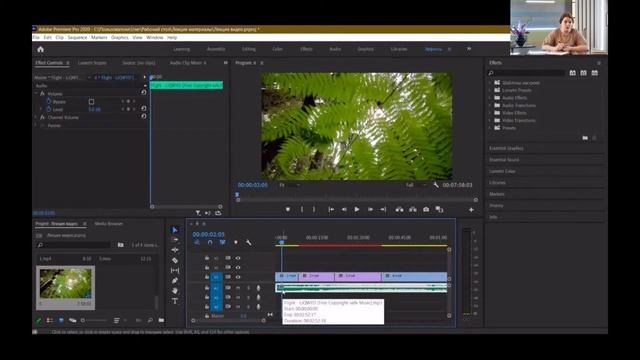Toggle the Bypass checkbox under Volume
Viewport: 640px width, 360px height.
91,102
